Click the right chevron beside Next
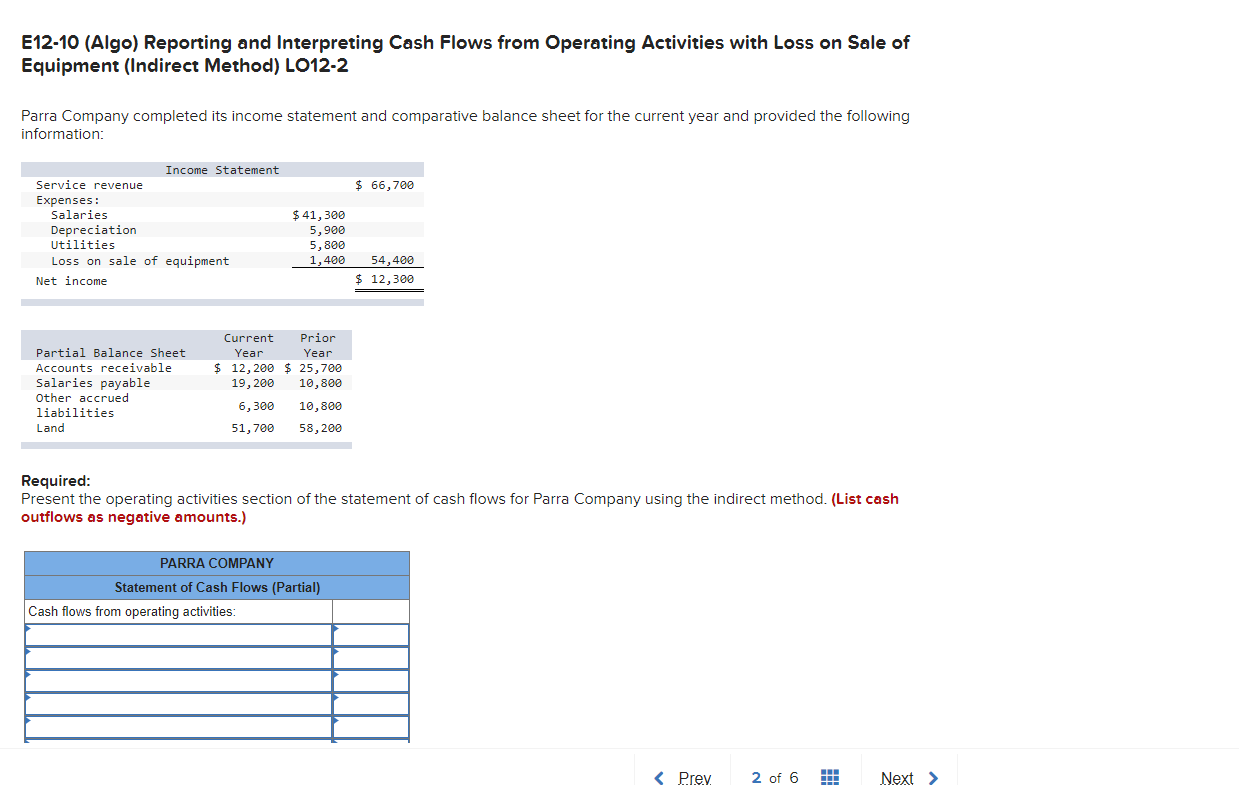The height and width of the screenshot is (785, 1239). [x=928, y=777]
